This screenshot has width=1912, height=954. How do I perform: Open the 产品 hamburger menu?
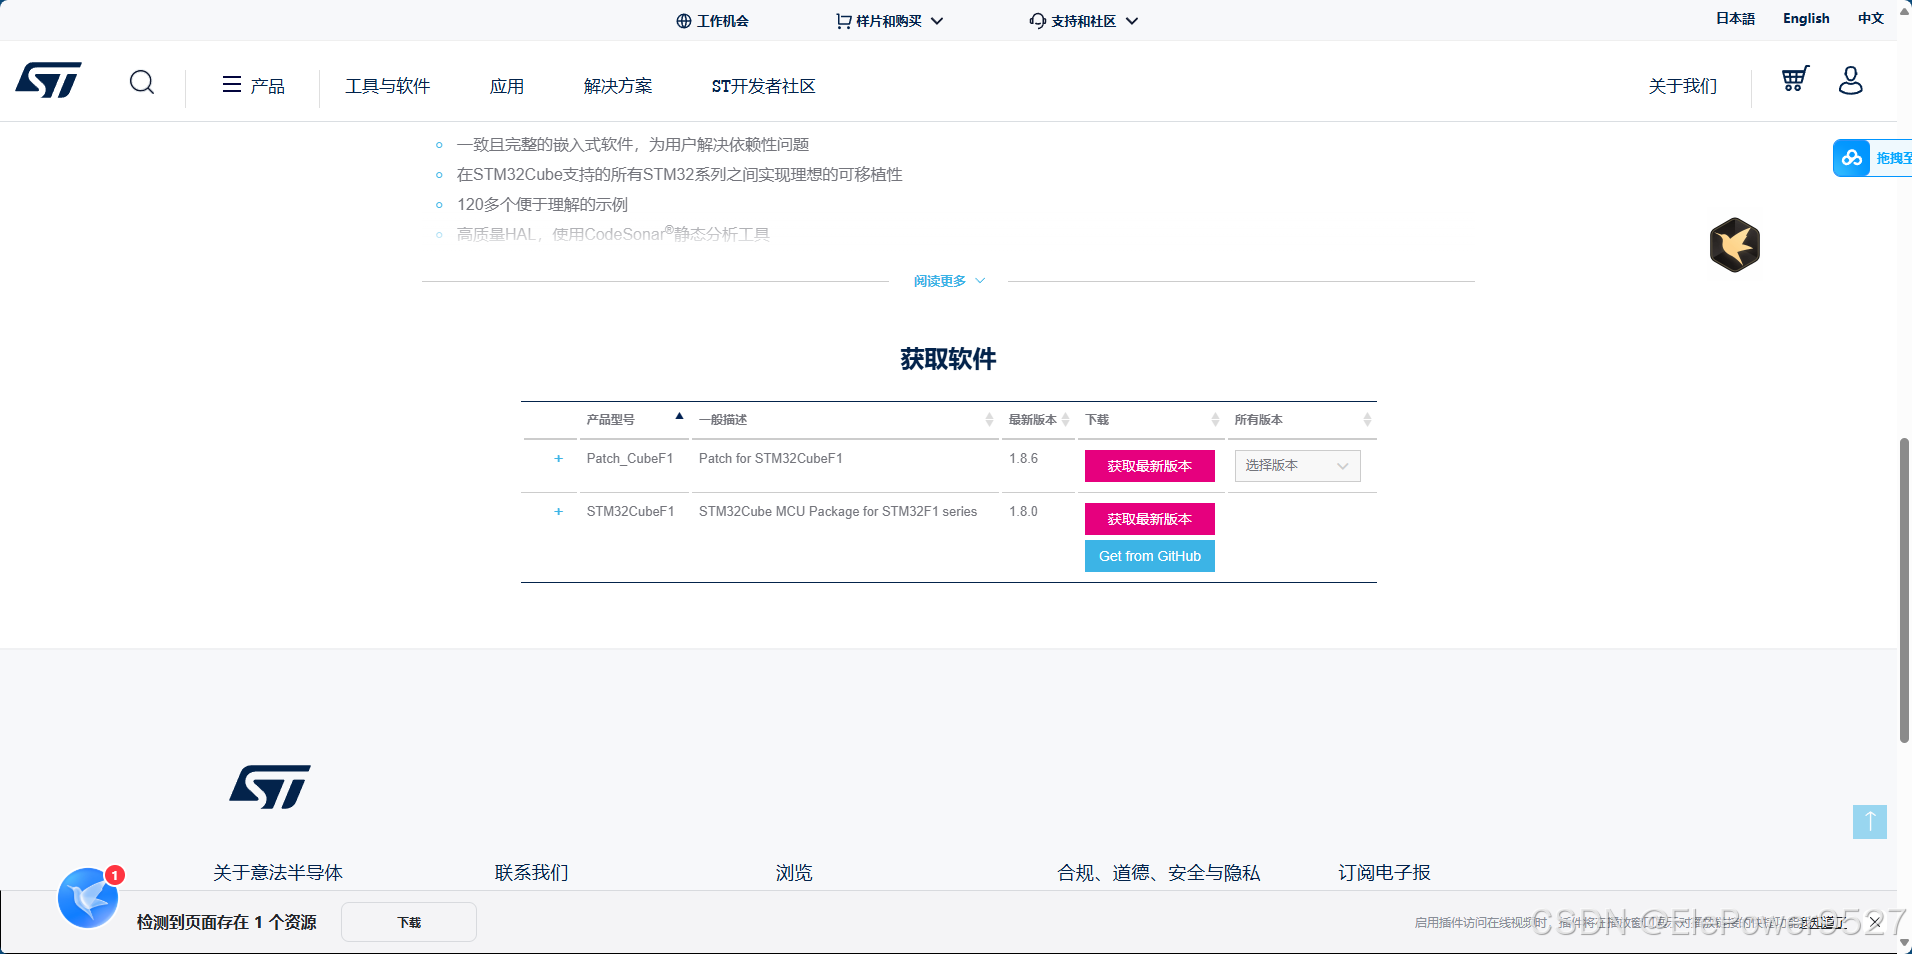pyautogui.click(x=253, y=86)
